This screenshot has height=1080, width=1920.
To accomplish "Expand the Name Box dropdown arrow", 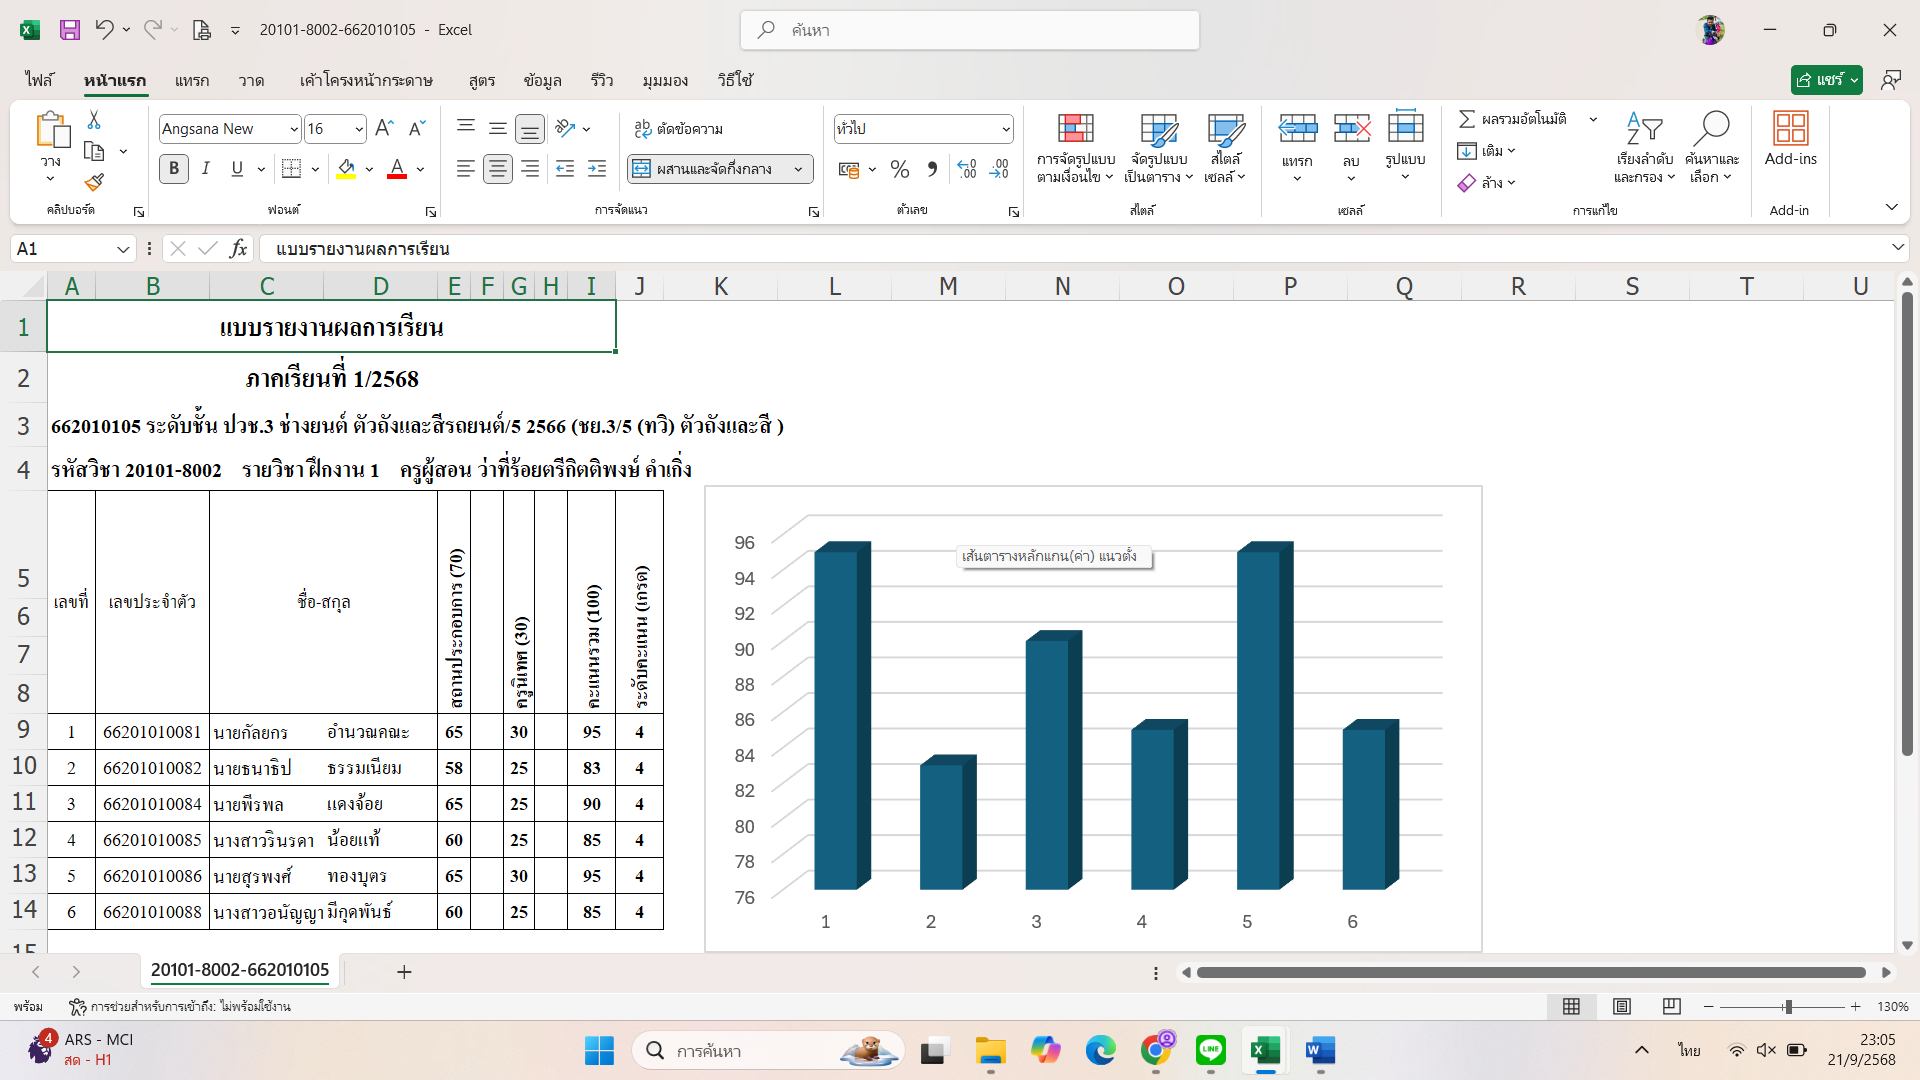I will tap(123, 249).
